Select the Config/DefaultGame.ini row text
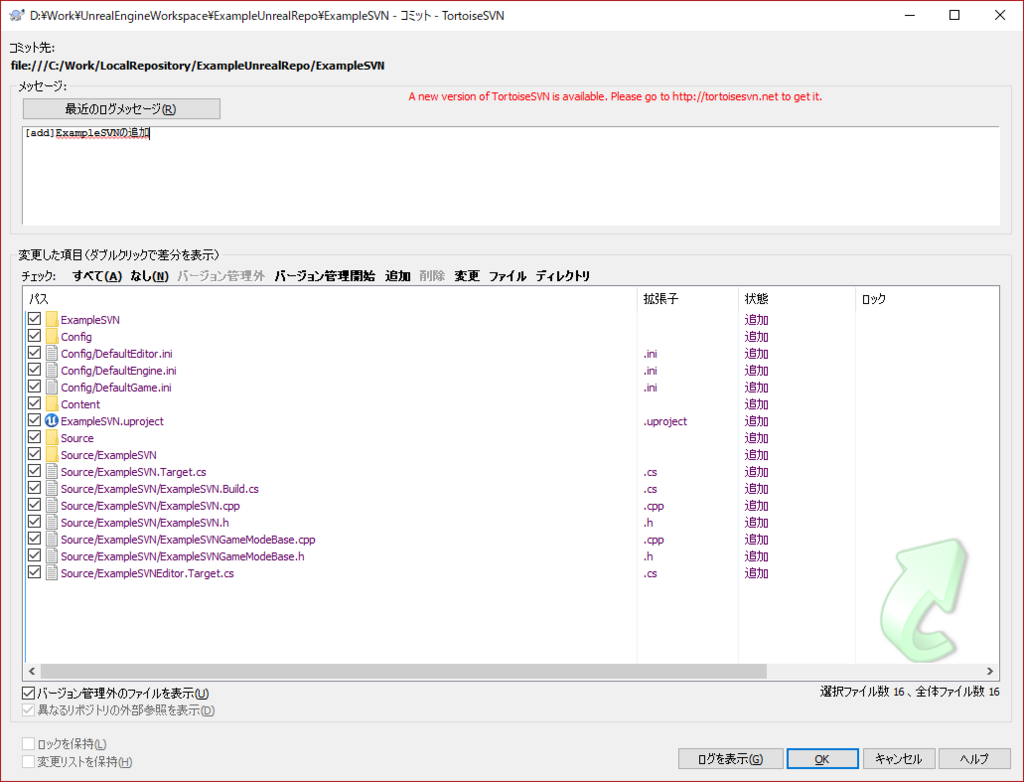The width and height of the screenshot is (1024, 782). 116,387
